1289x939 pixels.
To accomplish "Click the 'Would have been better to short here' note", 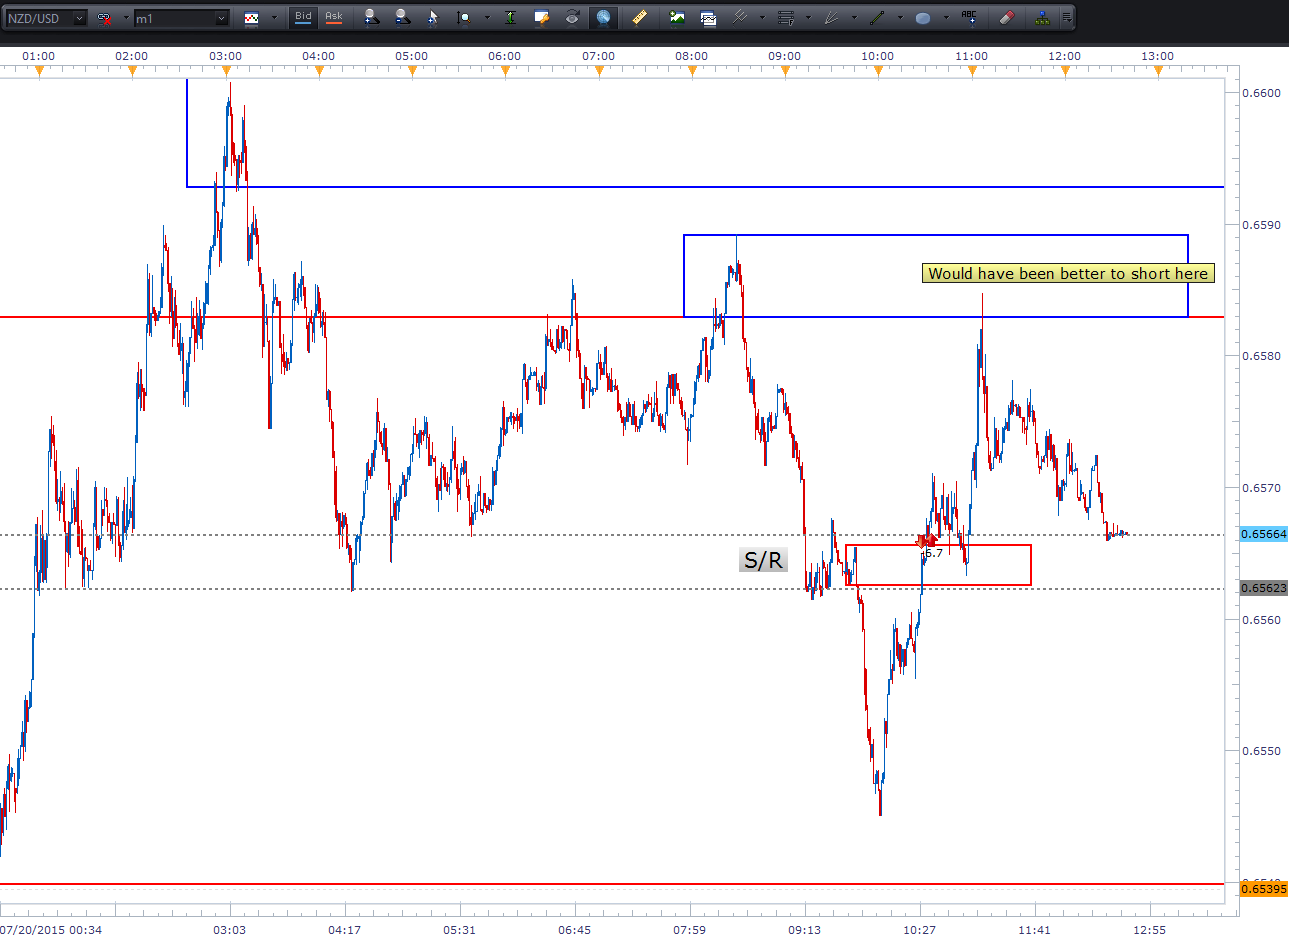I will click(x=1068, y=273).
